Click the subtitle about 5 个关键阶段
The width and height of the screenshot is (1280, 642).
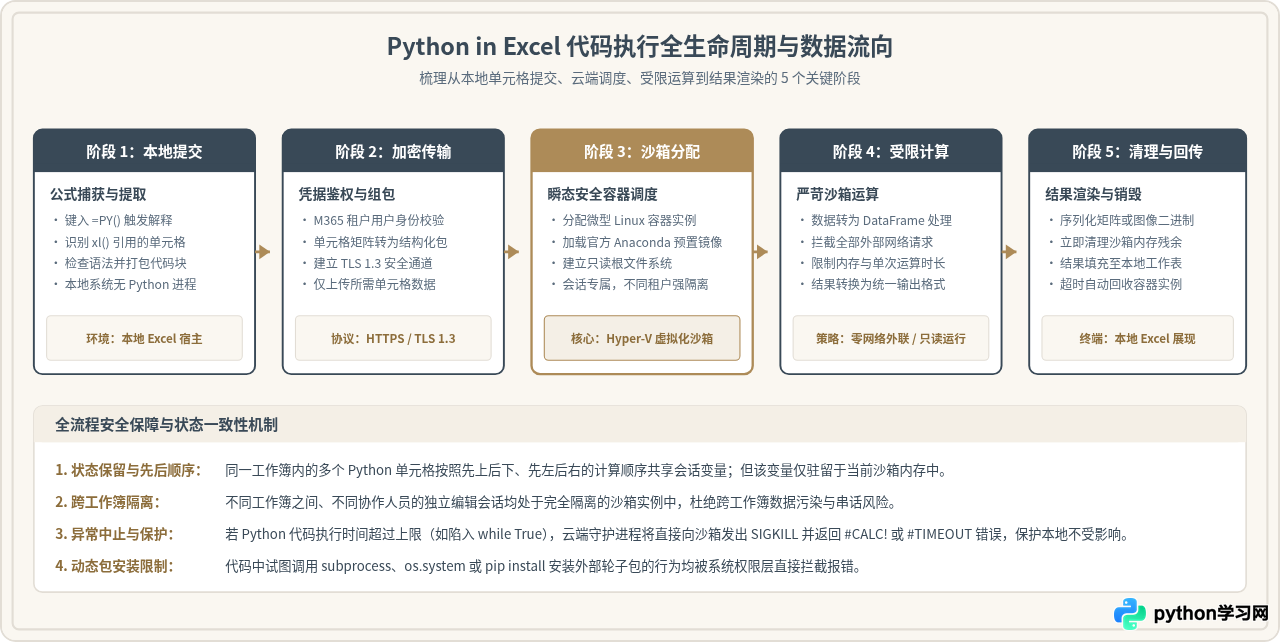[640, 78]
